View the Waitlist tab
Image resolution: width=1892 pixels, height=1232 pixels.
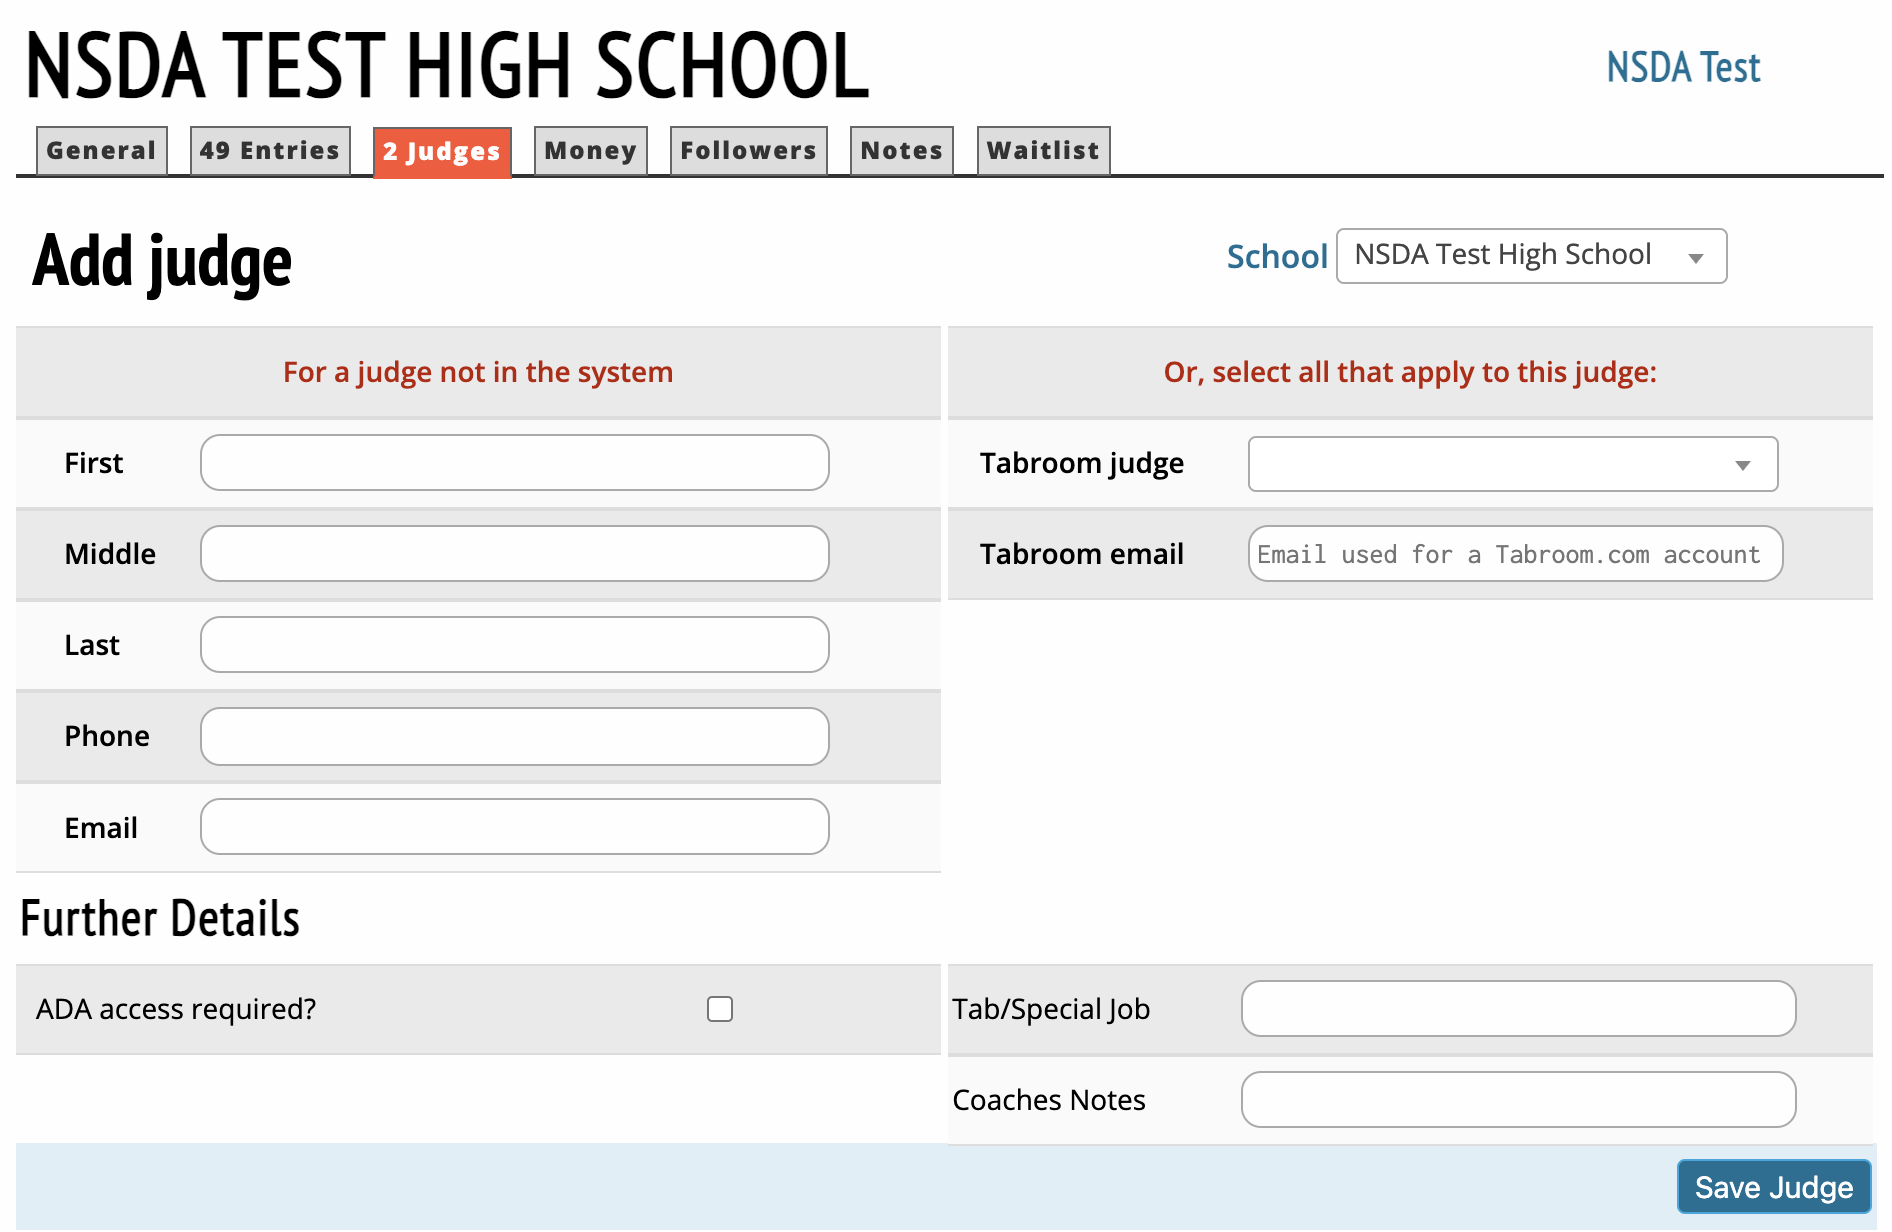pyautogui.click(x=1043, y=151)
